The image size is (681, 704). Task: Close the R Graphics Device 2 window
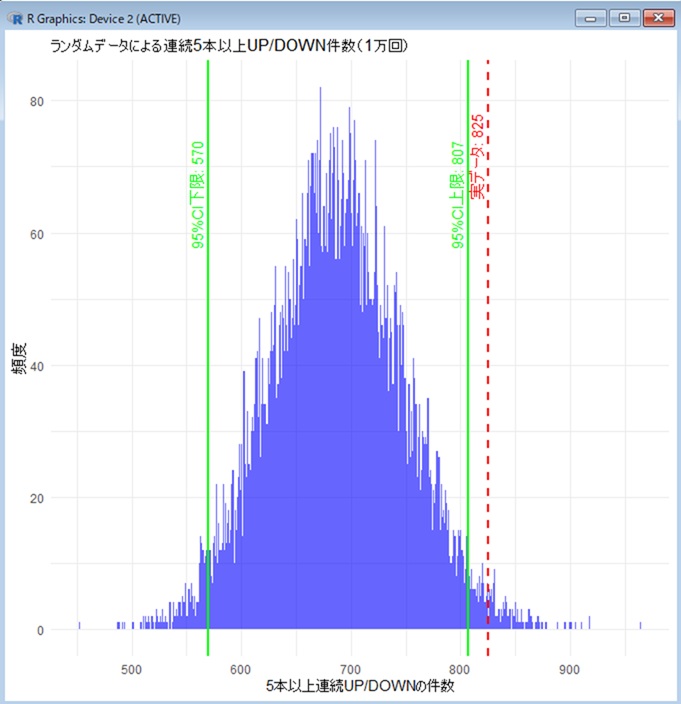[x=657, y=18]
